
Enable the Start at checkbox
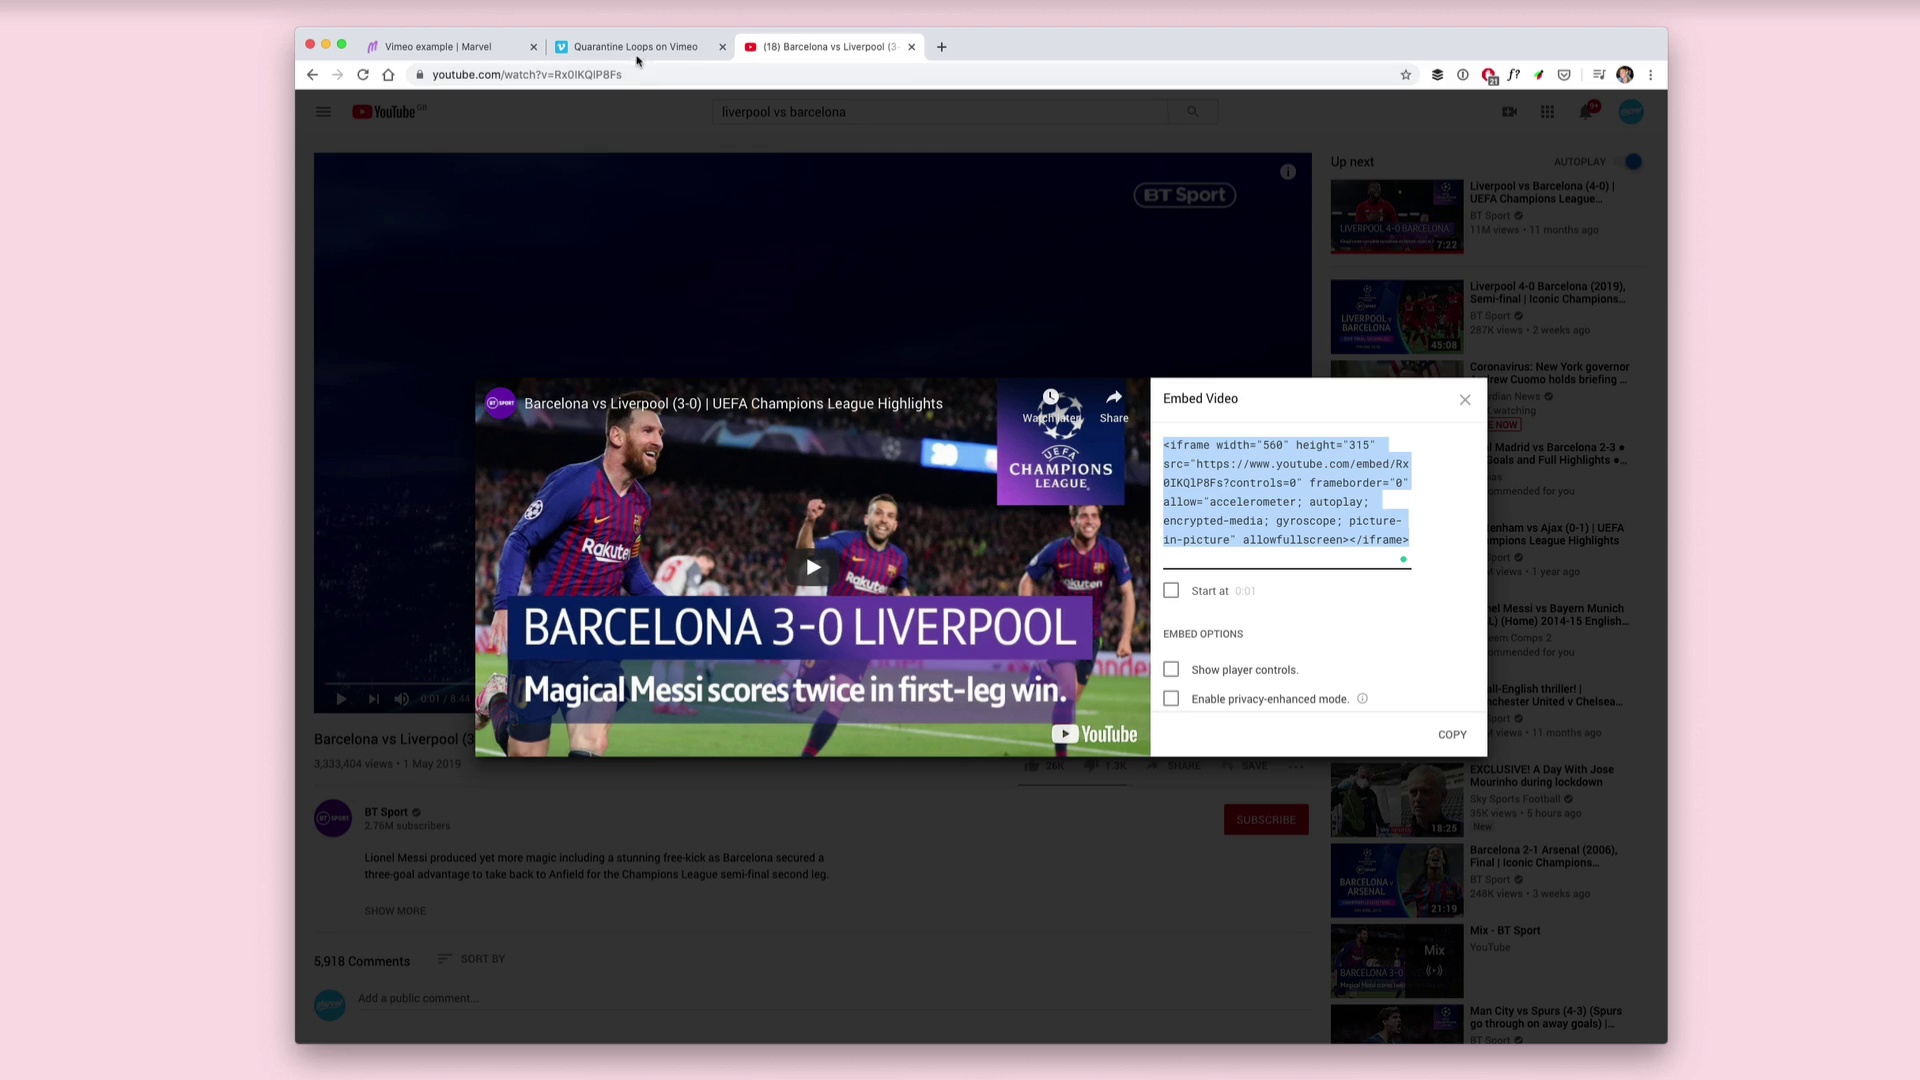tap(1171, 591)
